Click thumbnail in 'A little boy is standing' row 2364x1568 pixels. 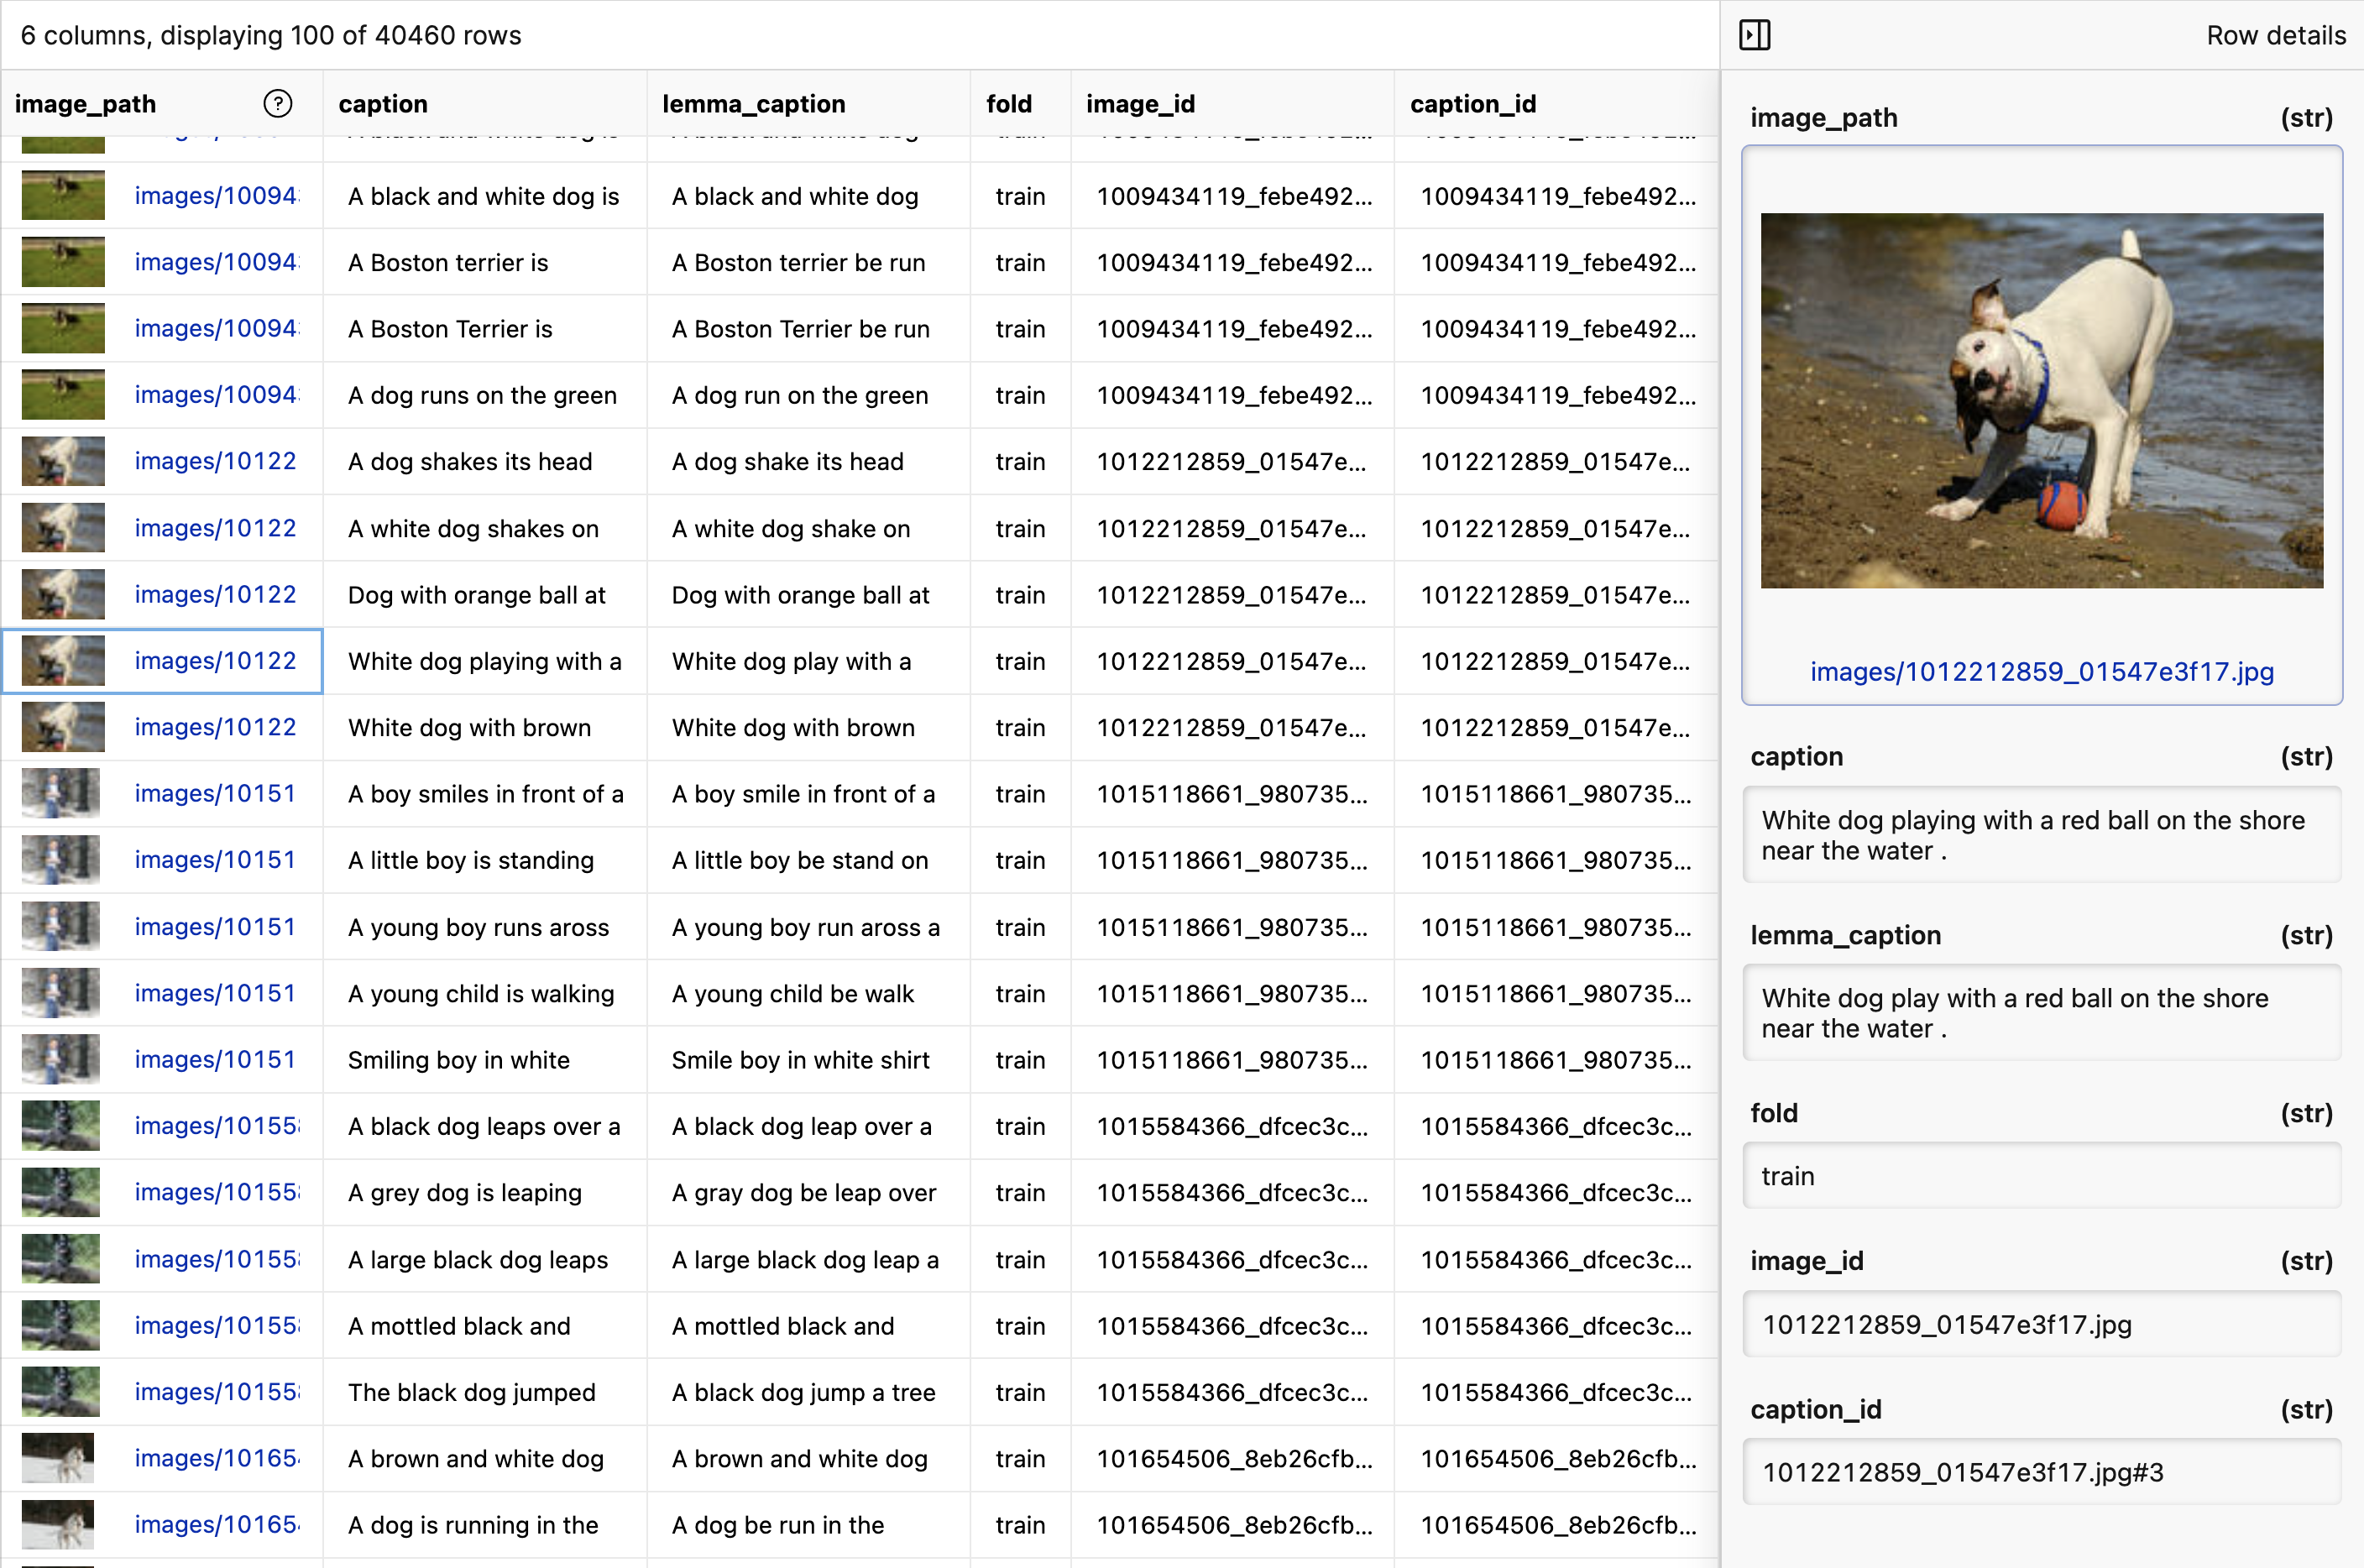click(61, 859)
